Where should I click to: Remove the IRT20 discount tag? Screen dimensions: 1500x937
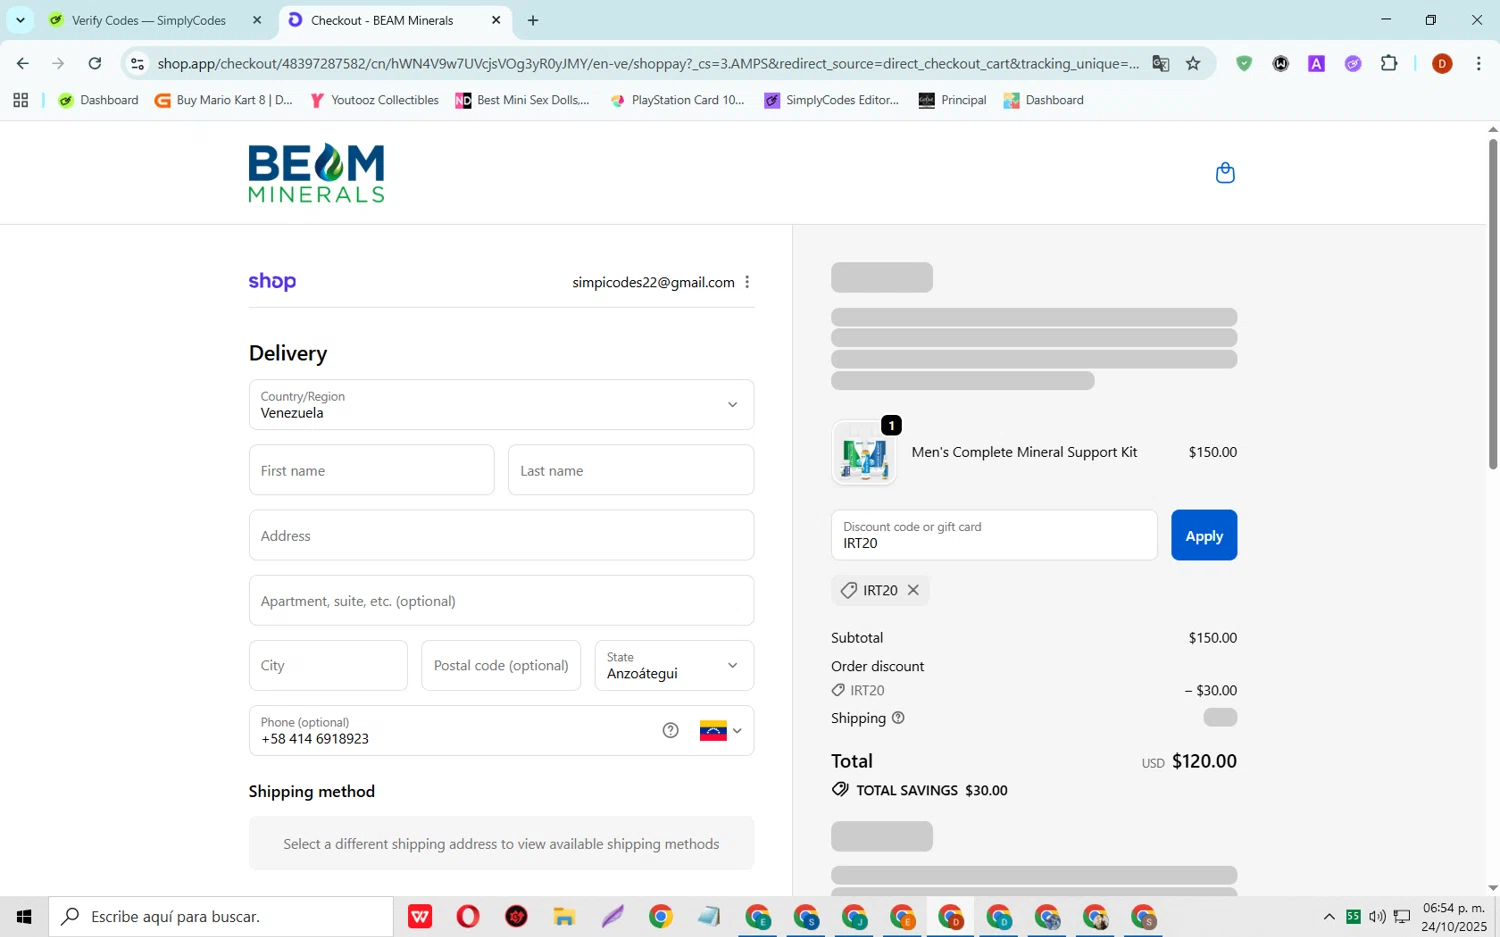pyautogui.click(x=913, y=590)
